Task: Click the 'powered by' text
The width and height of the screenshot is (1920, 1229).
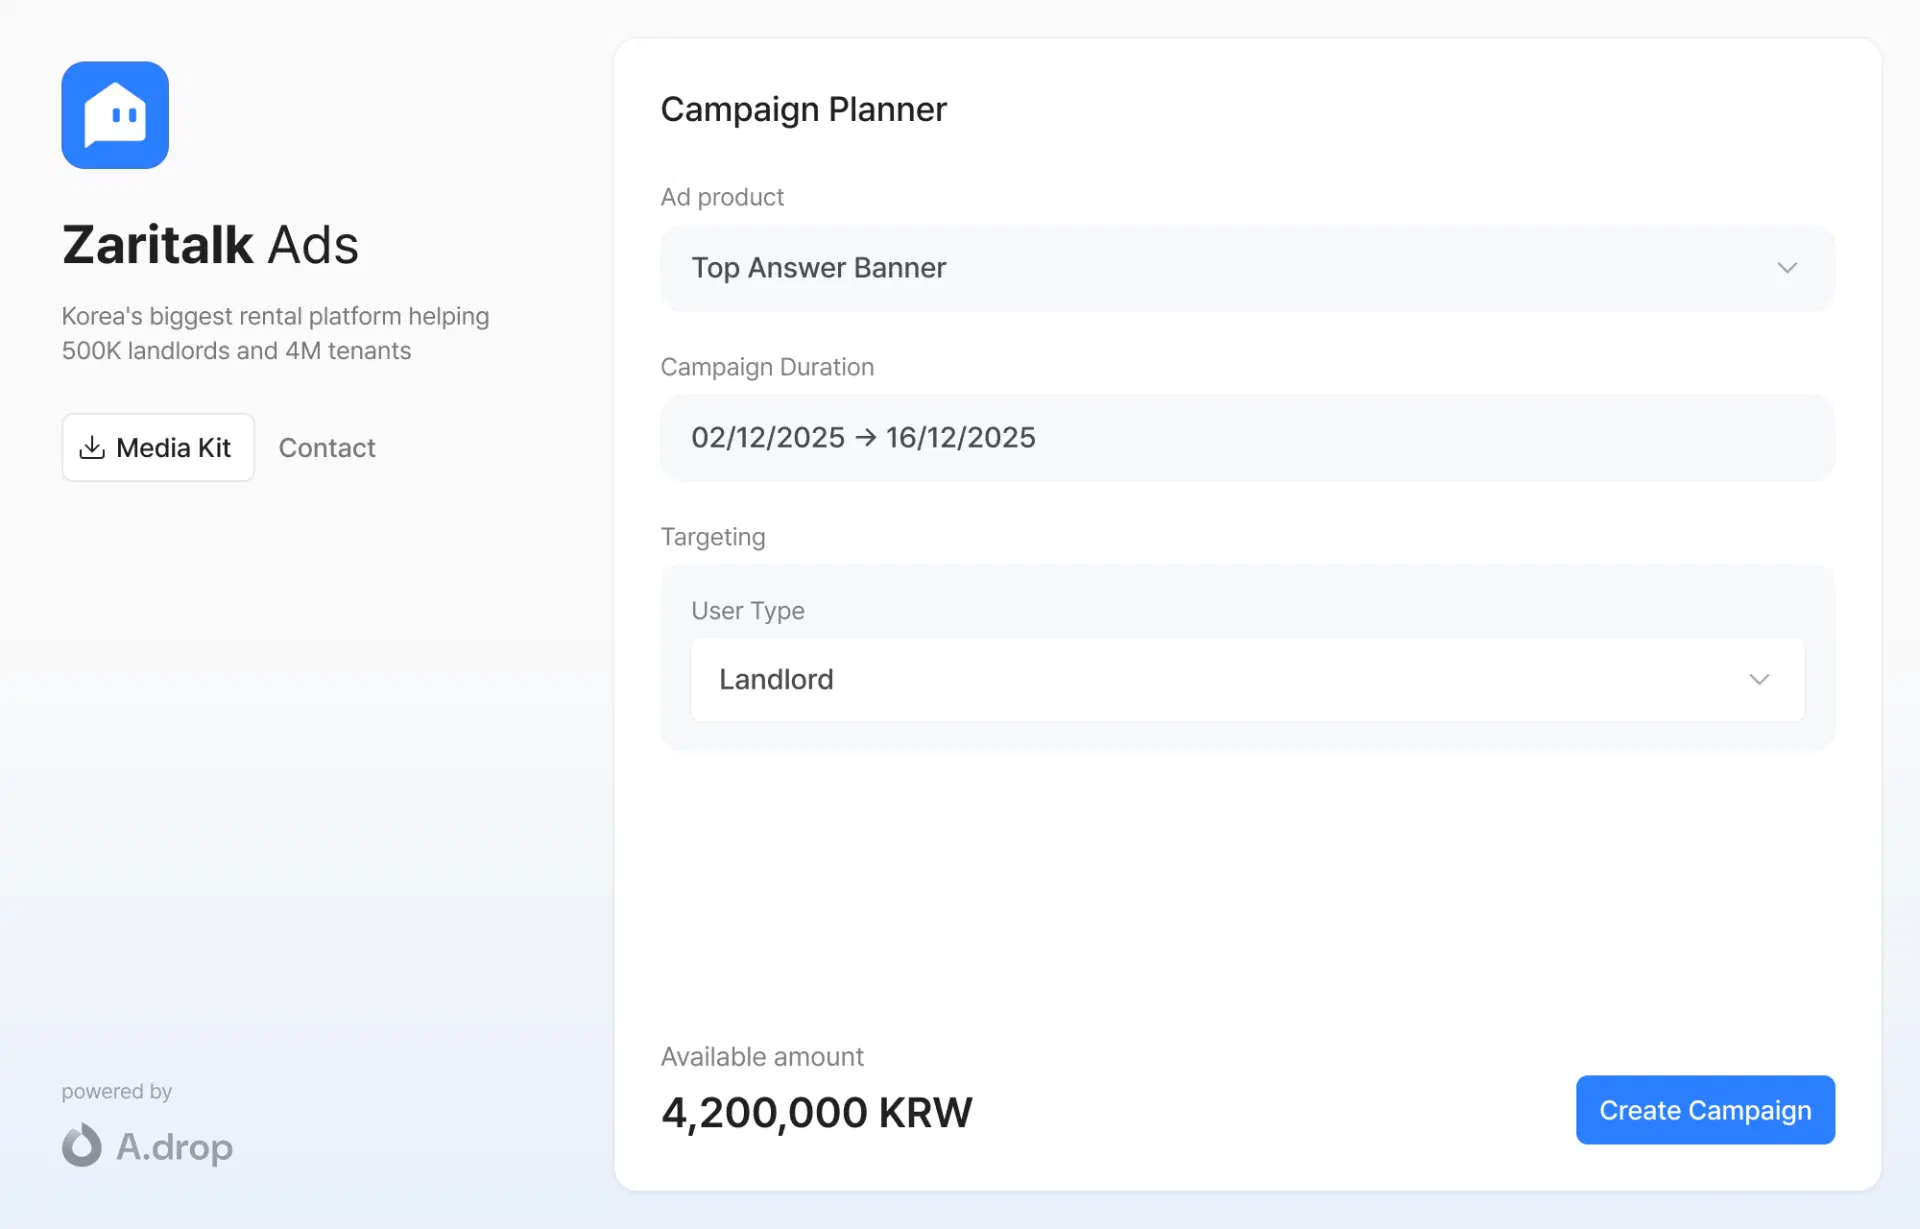Action: (x=117, y=1091)
